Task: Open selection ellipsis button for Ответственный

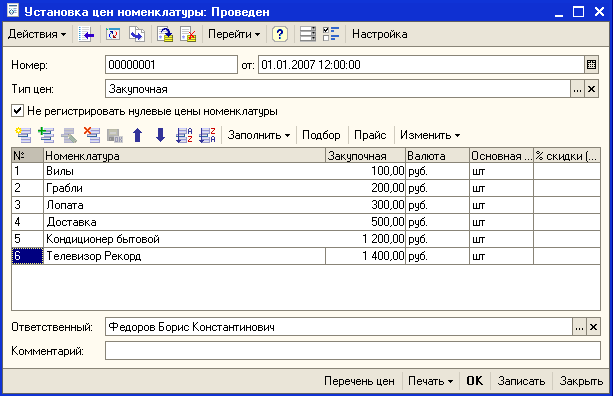Action: (x=579, y=327)
